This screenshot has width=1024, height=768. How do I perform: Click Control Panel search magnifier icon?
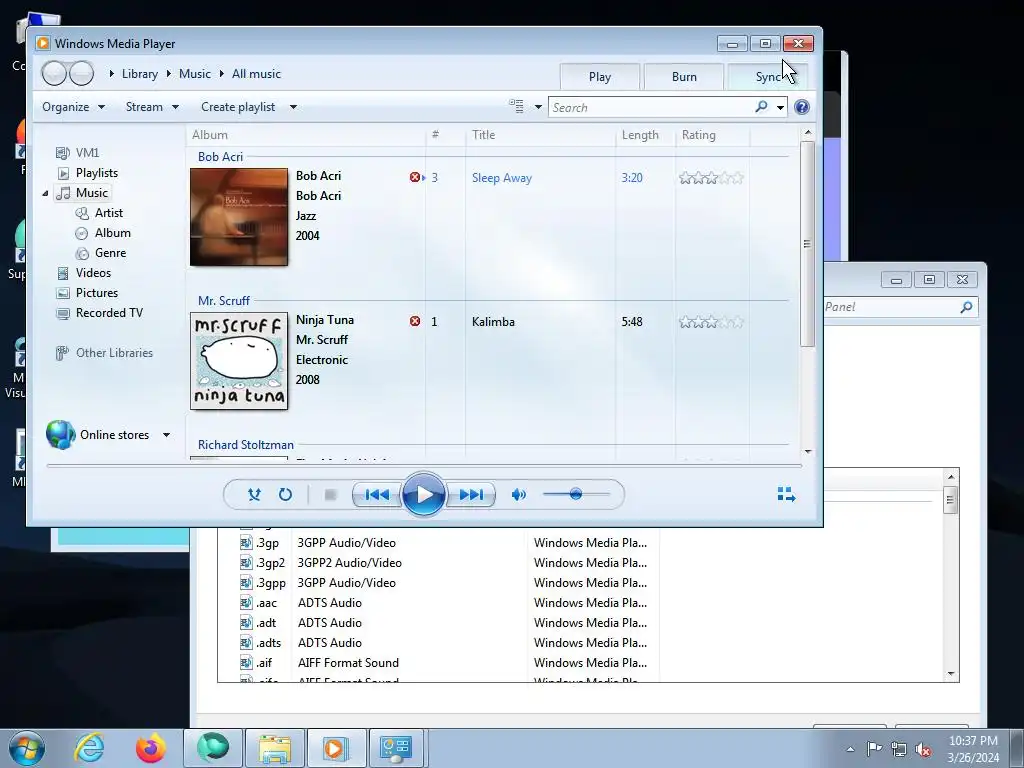[x=966, y=307]
